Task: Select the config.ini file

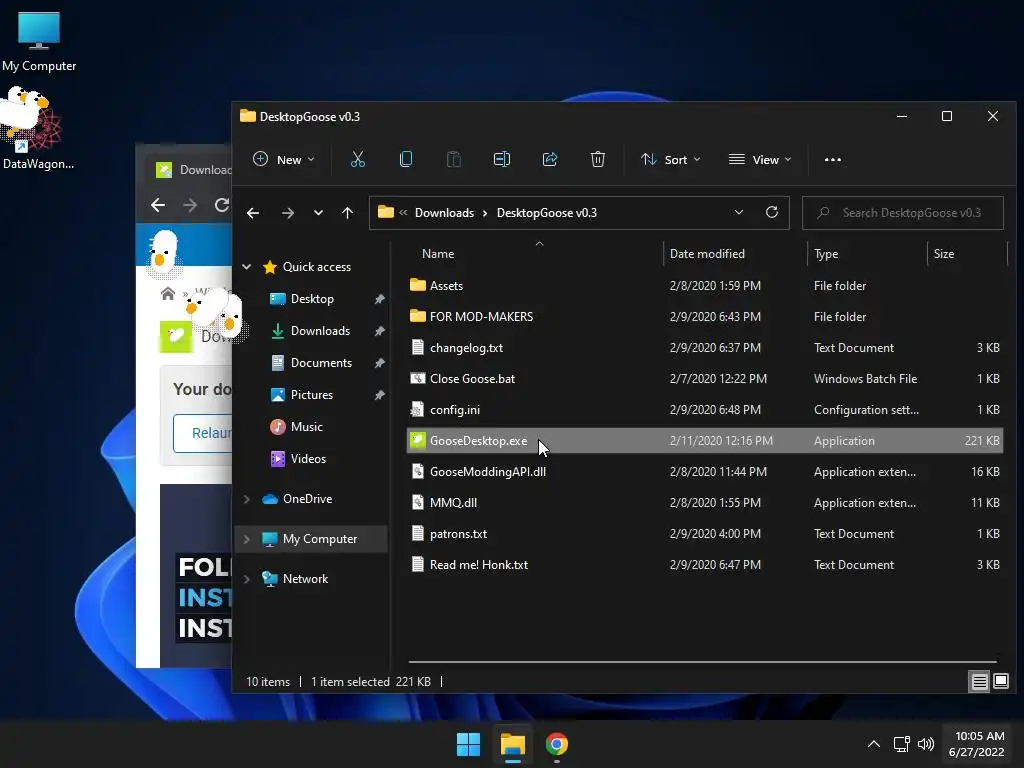Action: (705, 409)
